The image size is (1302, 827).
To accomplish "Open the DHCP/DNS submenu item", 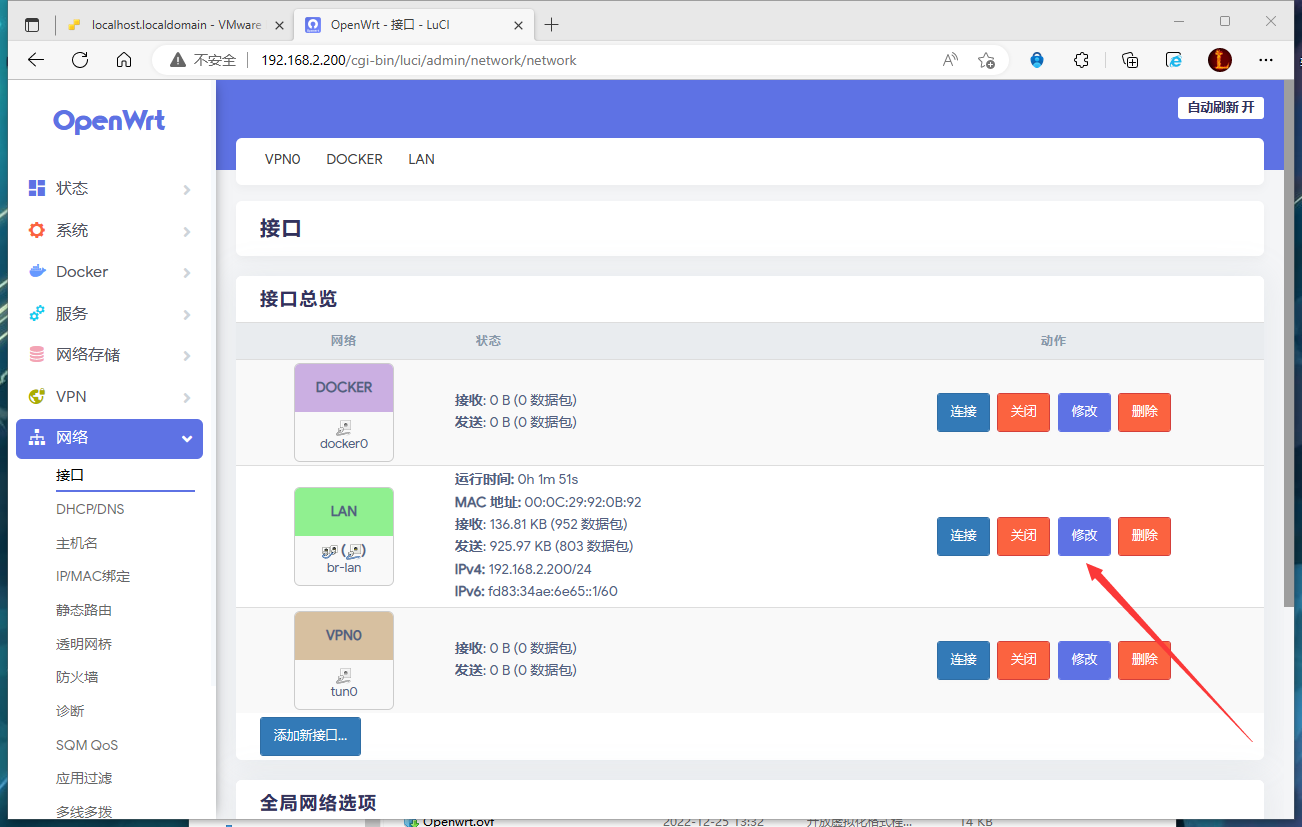I will point(90,509).
